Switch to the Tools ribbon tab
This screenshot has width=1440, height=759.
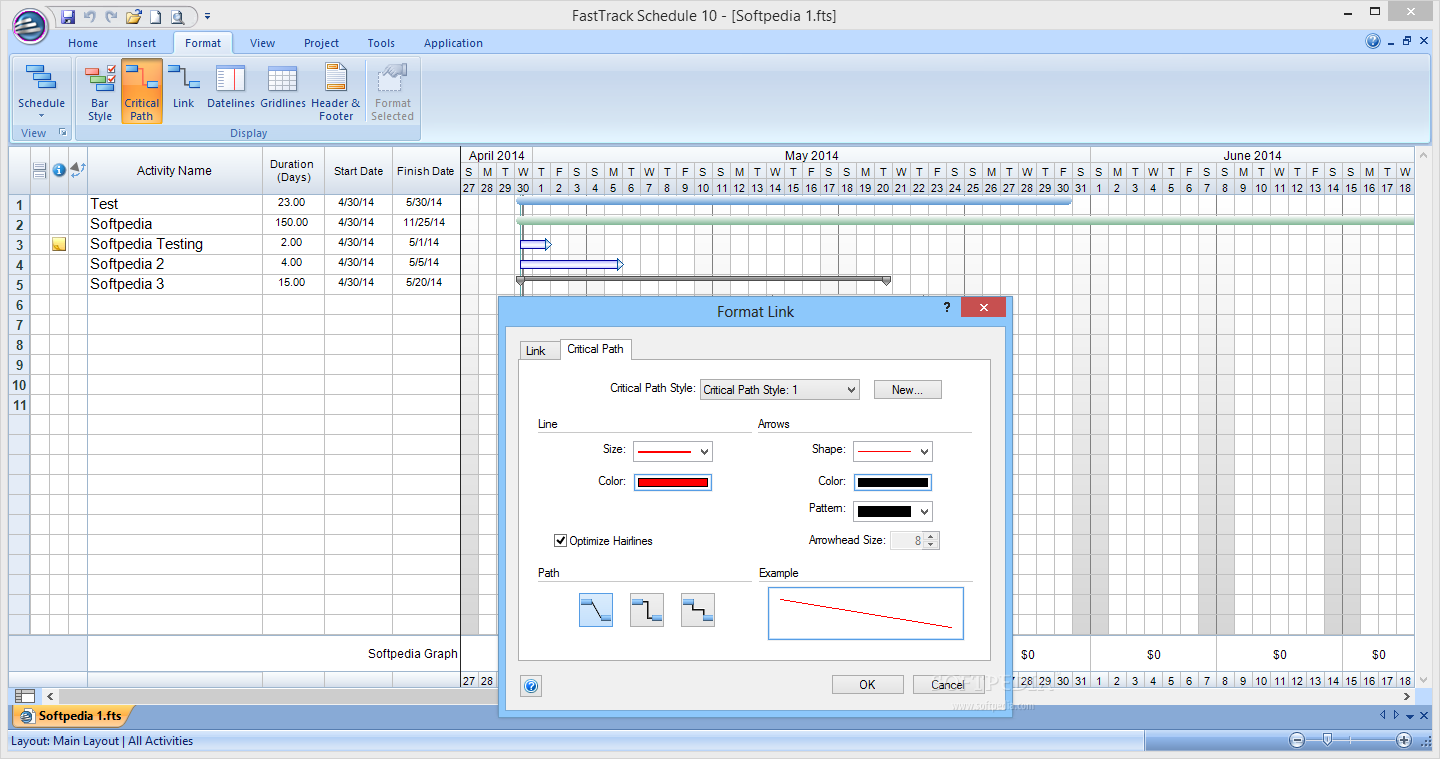(x=381, y=43)
